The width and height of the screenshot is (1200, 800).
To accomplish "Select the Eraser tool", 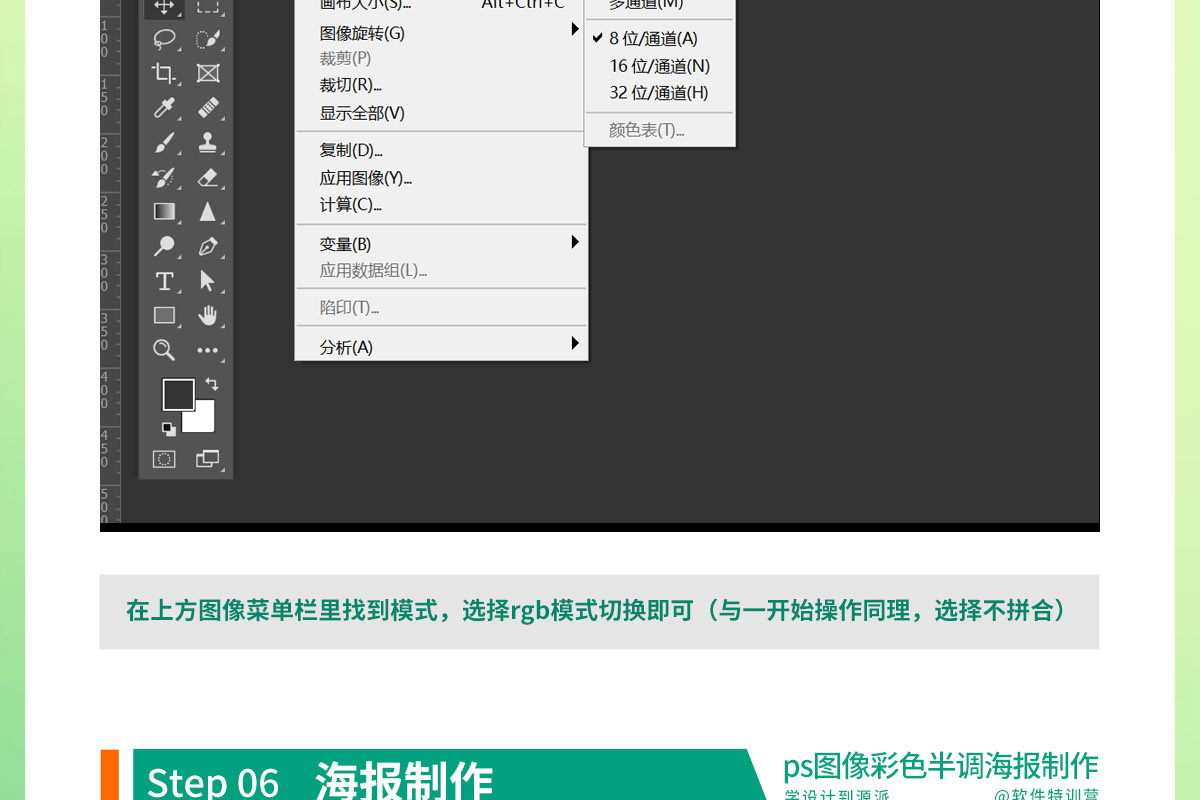I will (x=207, y=177).
